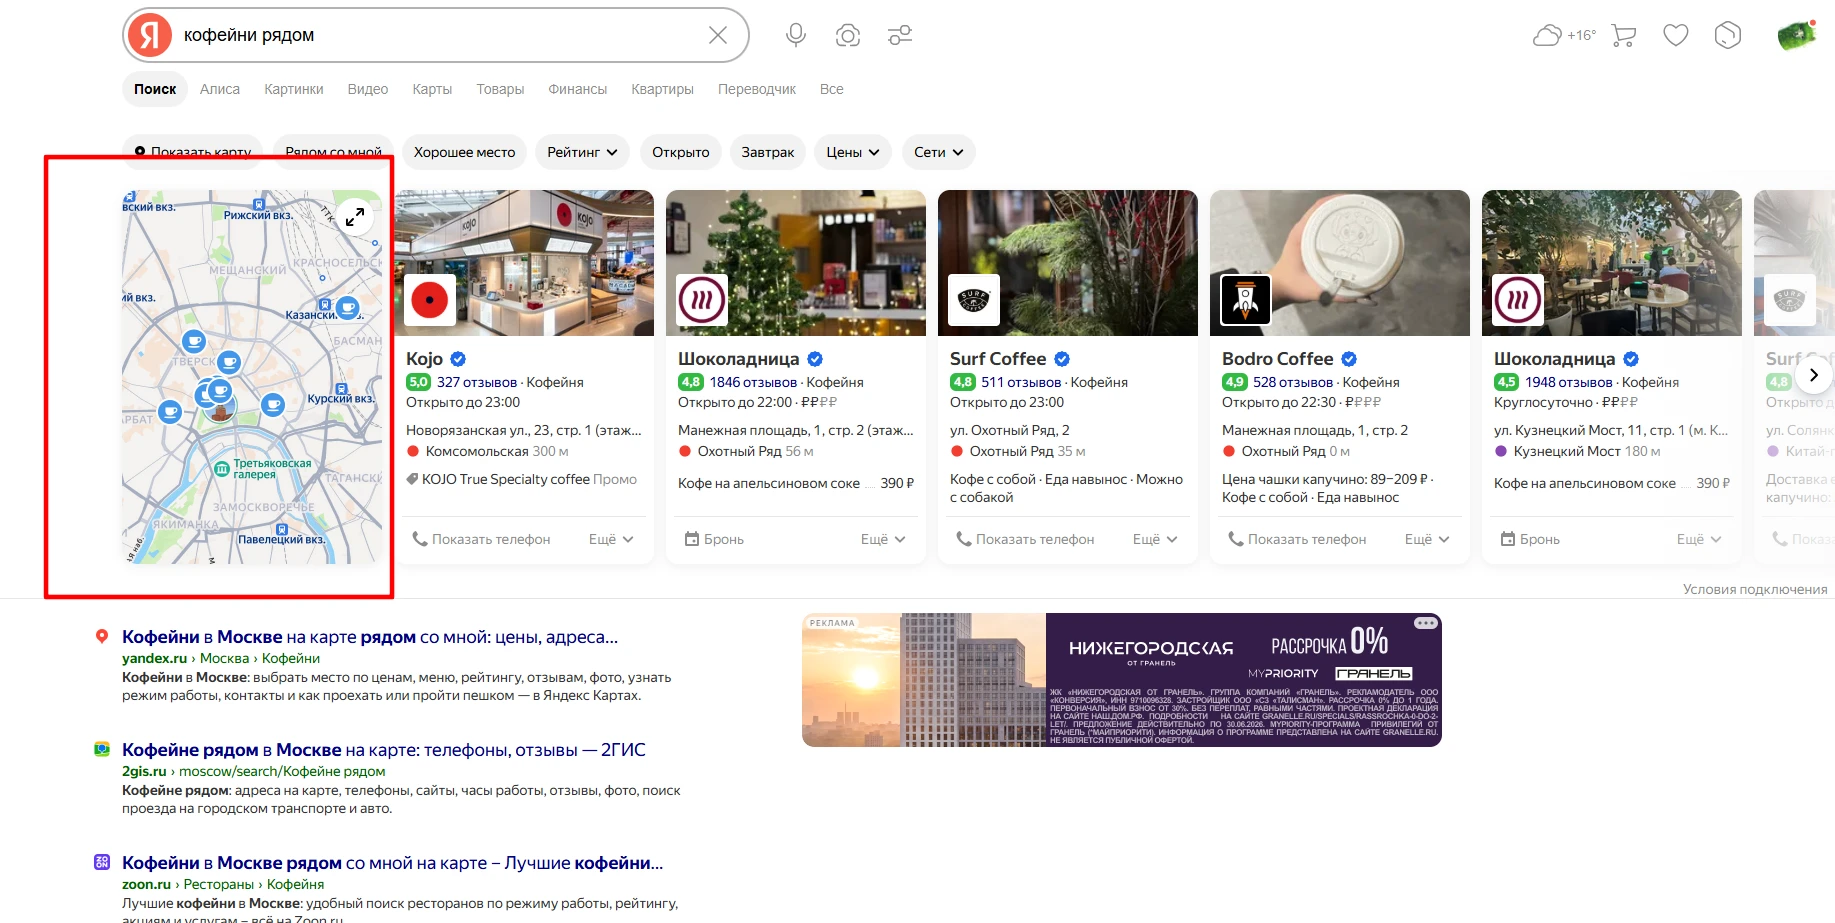Open Bodro Coffee cup photo
The width and height of the screenshot is (1835, 923).
tap(1340, 263)
